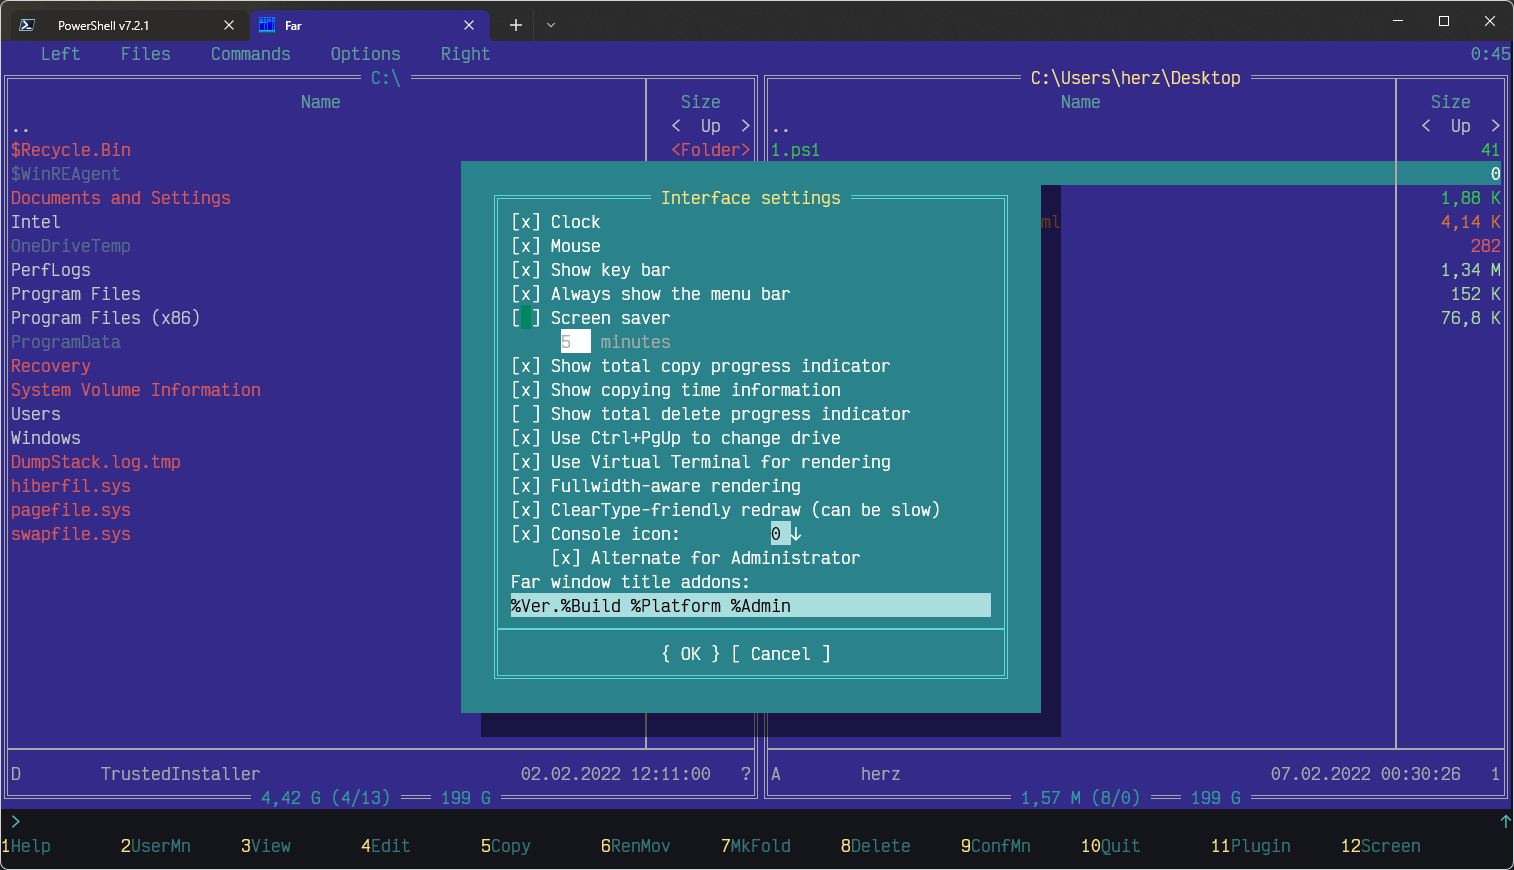Click the Cancel button
The width and height of the screenshot is (1514, 870).
pyautogui.click(x=781, y=654)
